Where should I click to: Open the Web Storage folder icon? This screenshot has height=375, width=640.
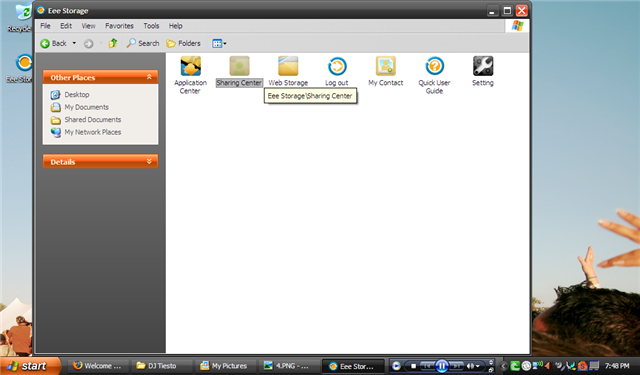(x=288, y=66)
